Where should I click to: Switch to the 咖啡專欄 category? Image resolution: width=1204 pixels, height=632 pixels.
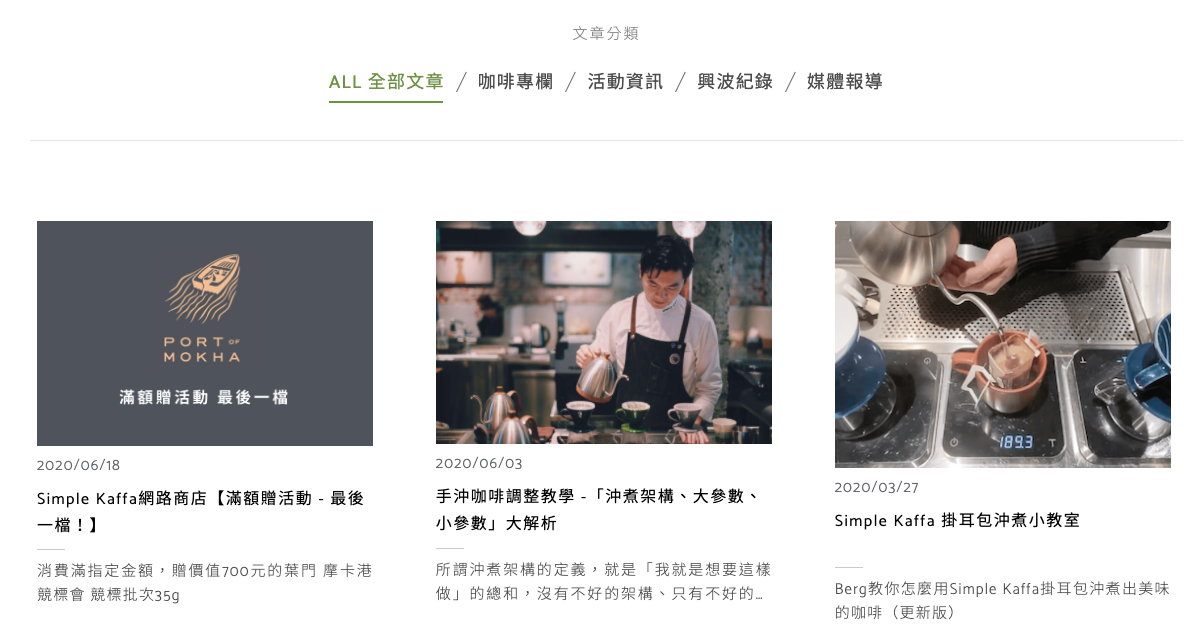pyautogui.click(x=515, y=82)
